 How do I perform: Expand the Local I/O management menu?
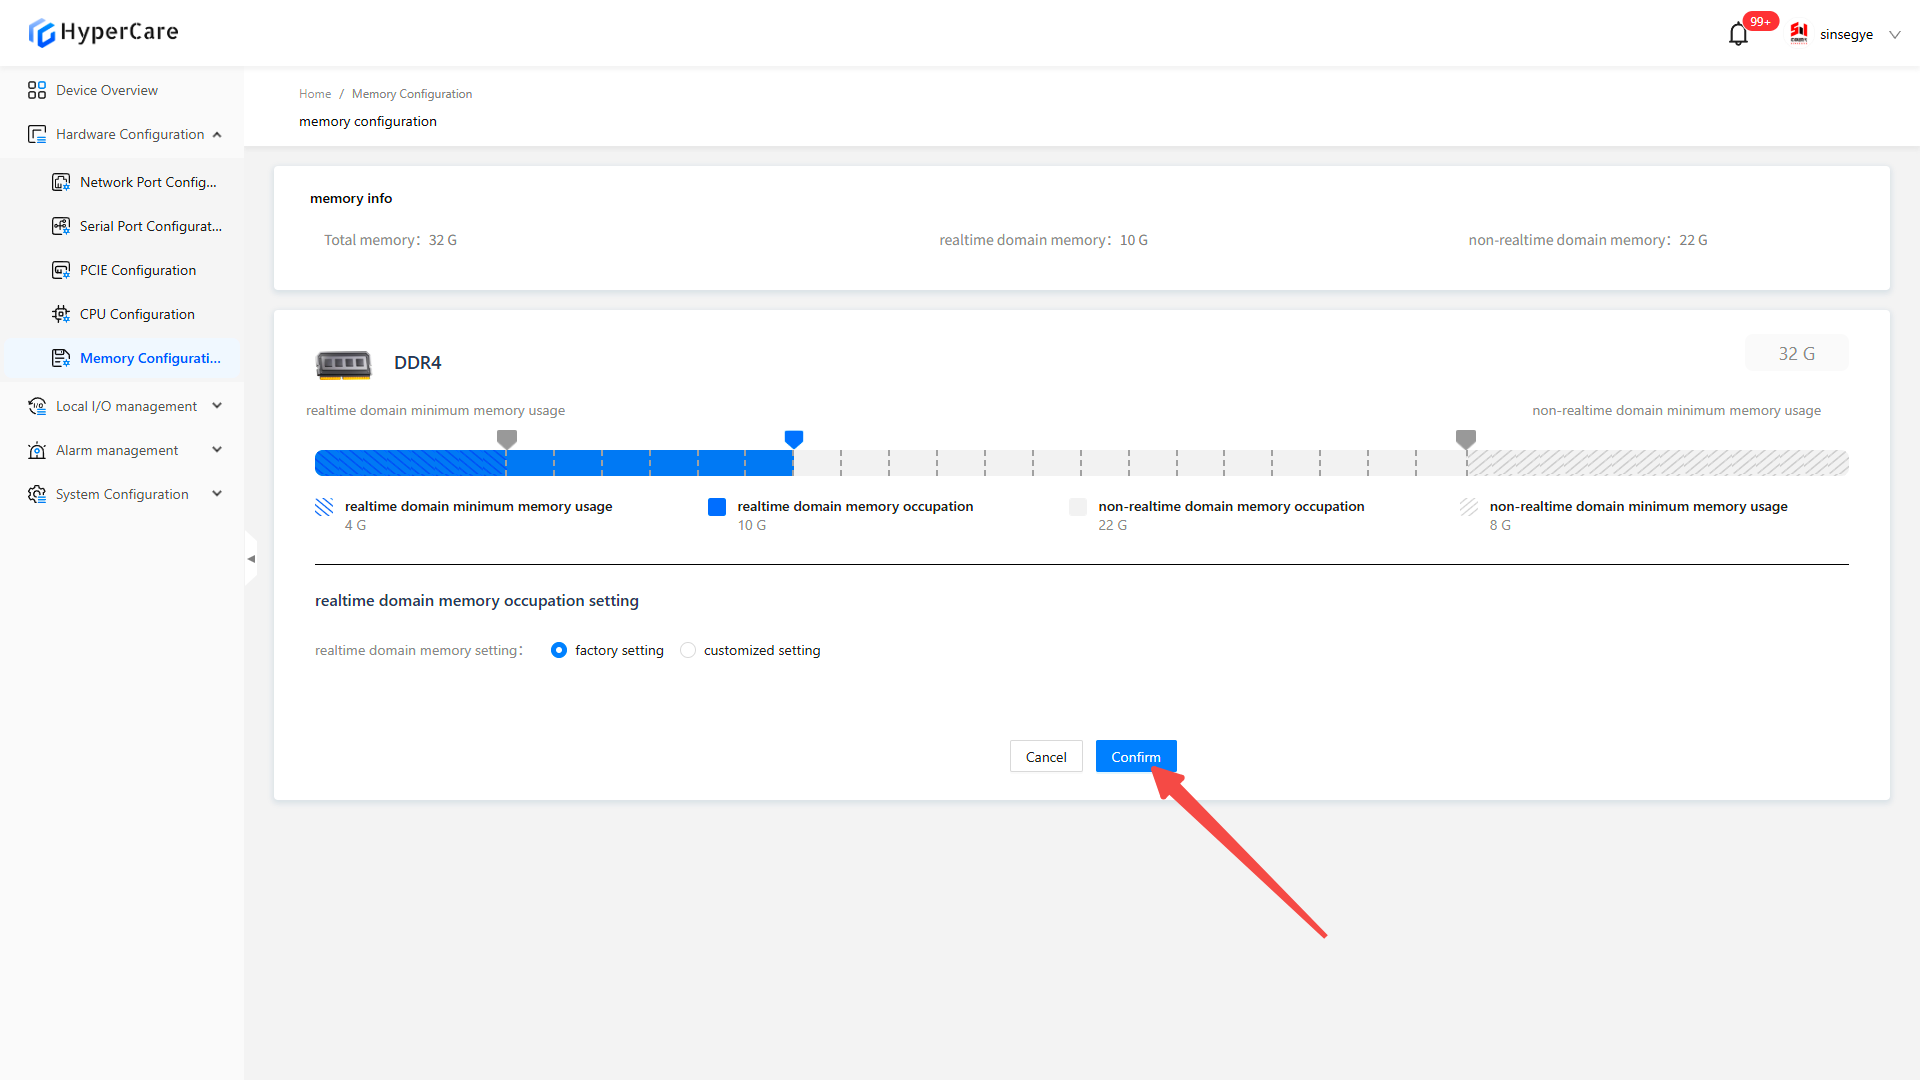[217, 406]
